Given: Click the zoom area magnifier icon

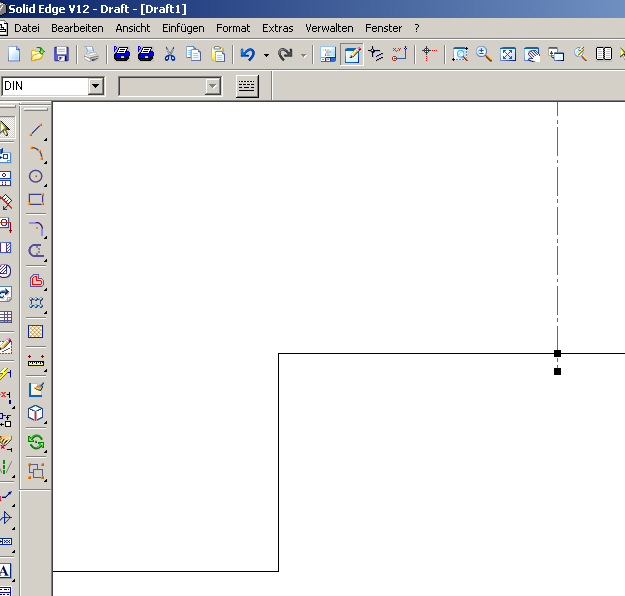Looking at the screenshot, I should coord(460,54).
